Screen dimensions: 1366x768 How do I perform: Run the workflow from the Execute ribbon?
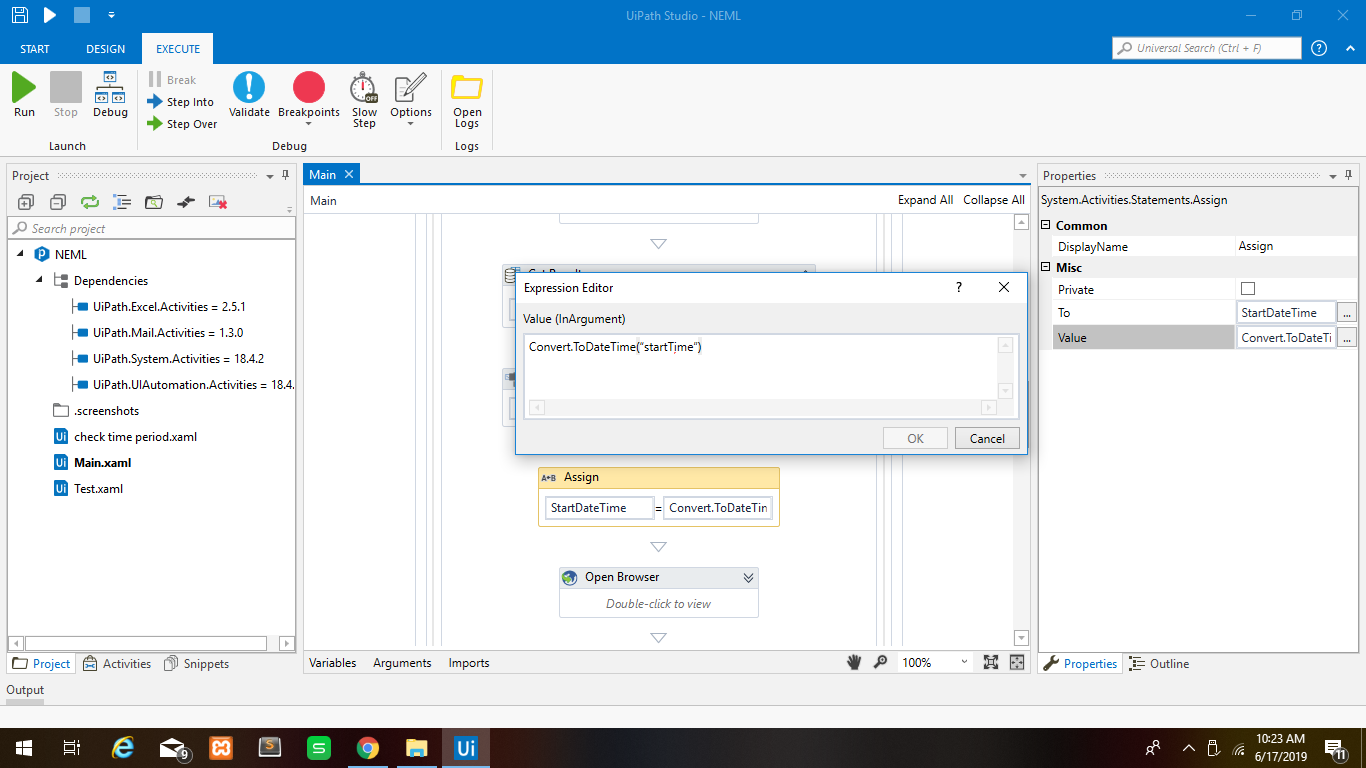point(24,95)
